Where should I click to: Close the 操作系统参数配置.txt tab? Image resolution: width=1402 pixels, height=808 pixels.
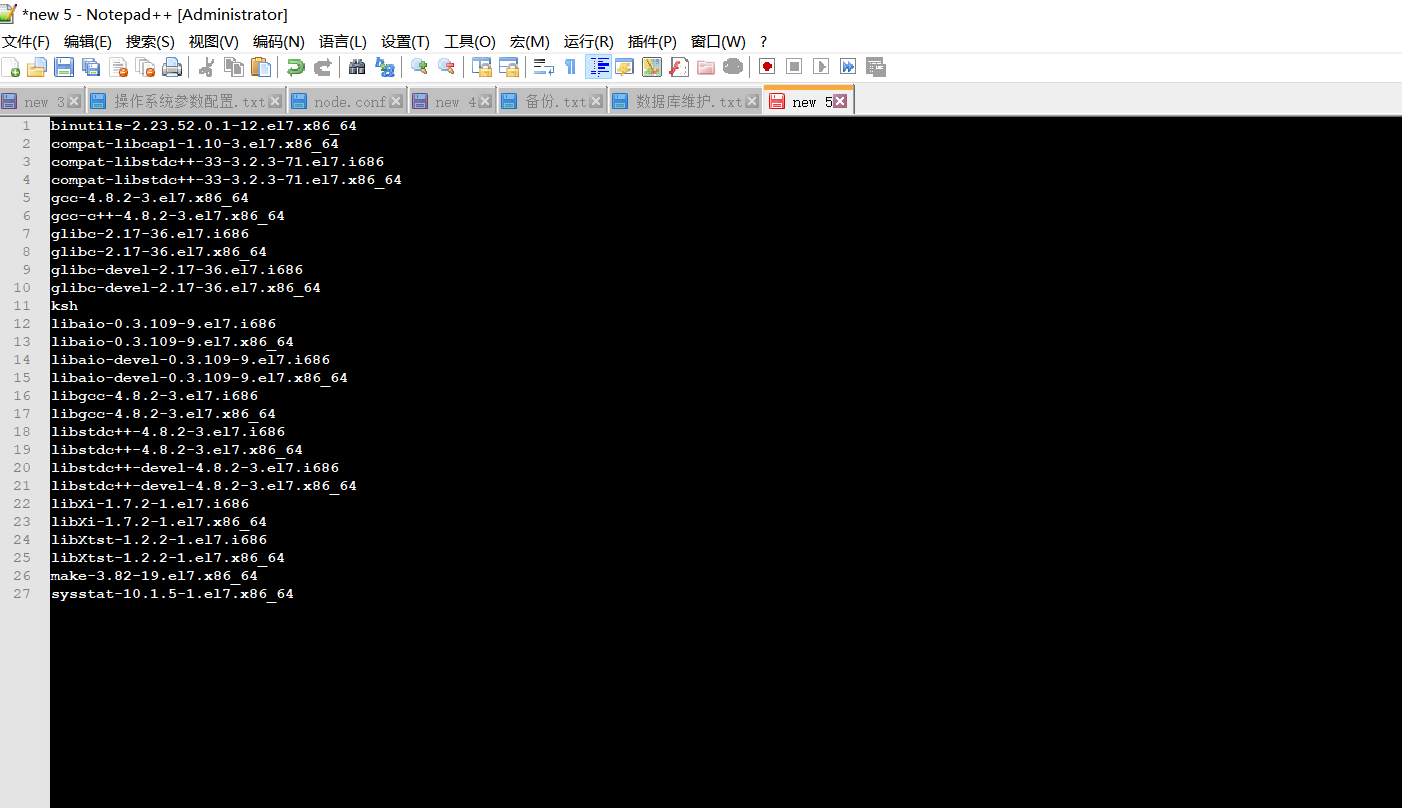click(275, 101)
